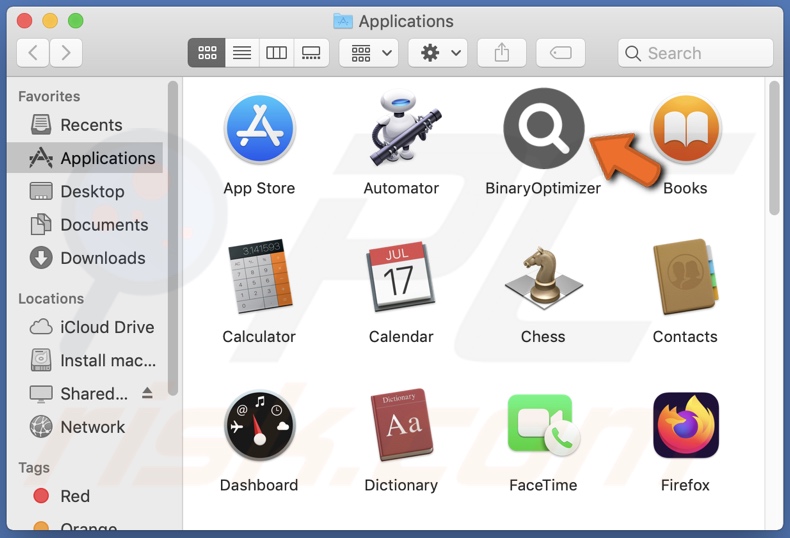This screenshot has width=790, height=538.
Task: Select the FaceTime app icon
Action: click(x=544, y=425)
